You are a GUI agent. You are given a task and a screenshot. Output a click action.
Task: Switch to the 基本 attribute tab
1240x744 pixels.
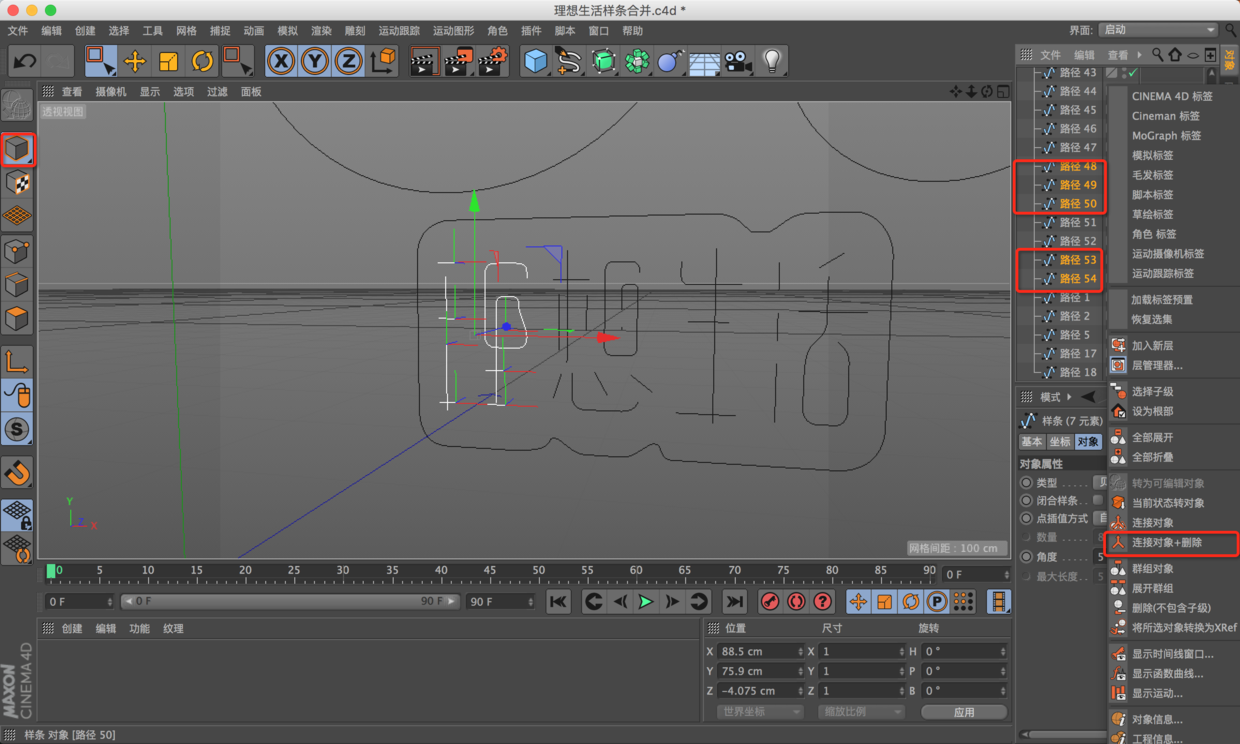(x=1031, y=442)
